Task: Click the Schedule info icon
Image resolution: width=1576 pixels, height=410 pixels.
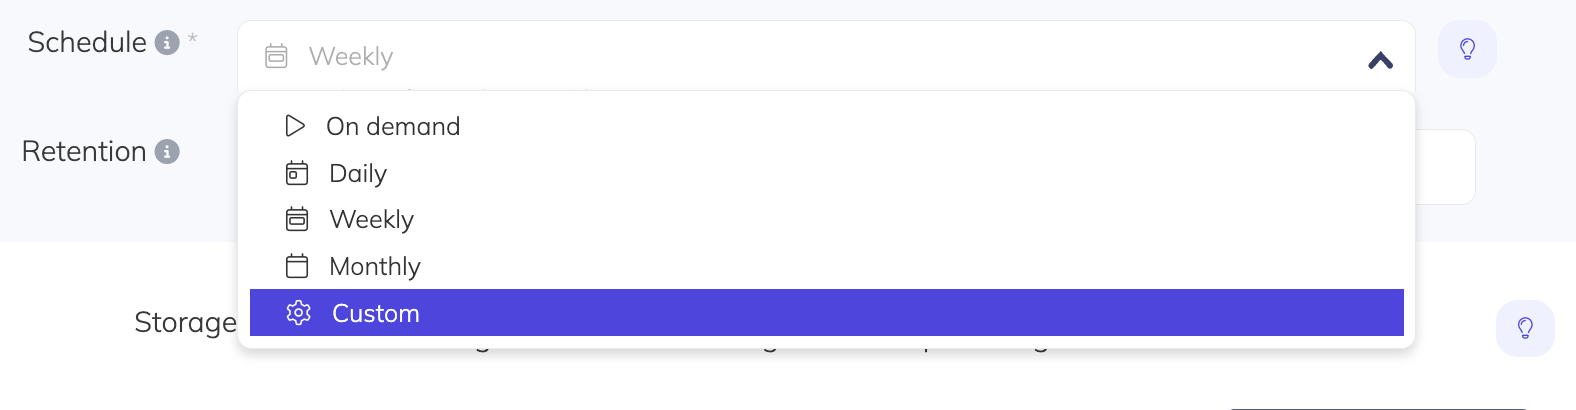Action: (167, 43)
